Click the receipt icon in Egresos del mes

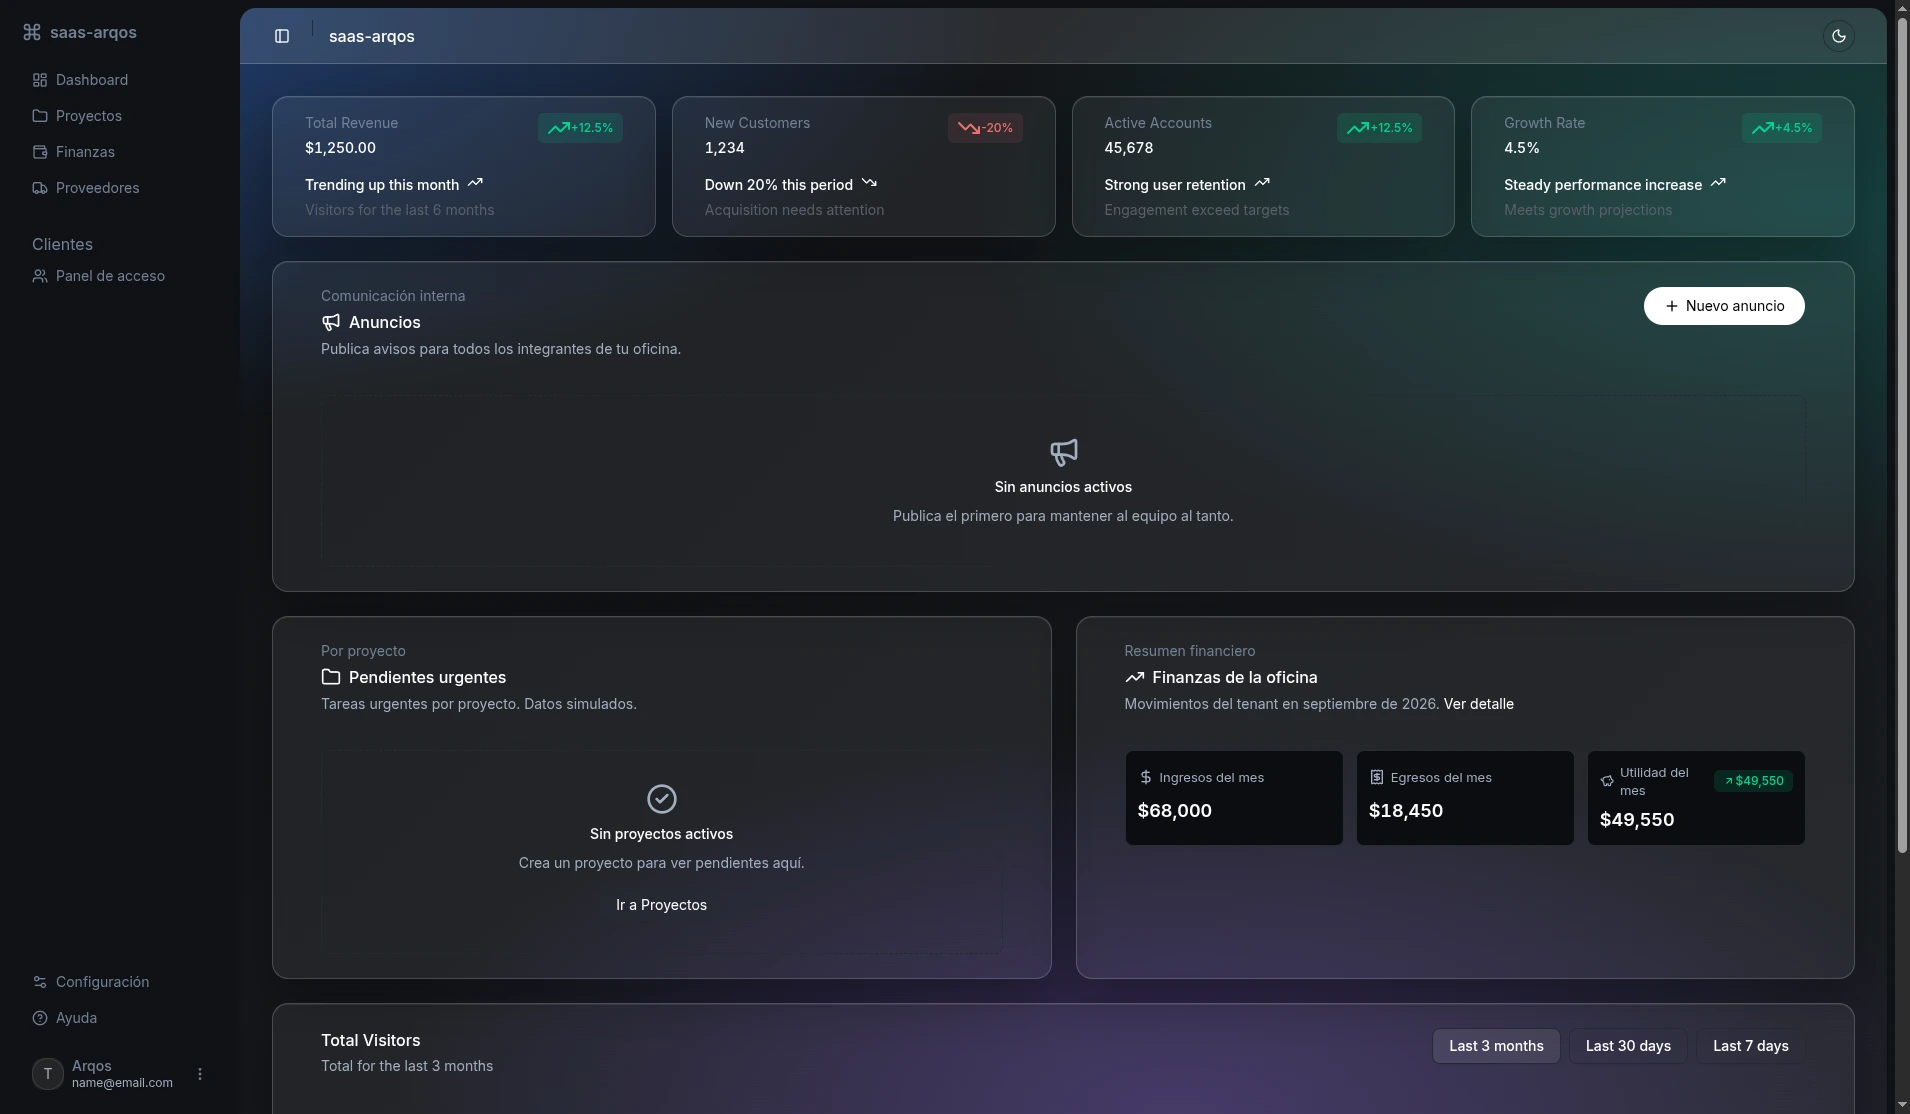tap(1377, 777)
